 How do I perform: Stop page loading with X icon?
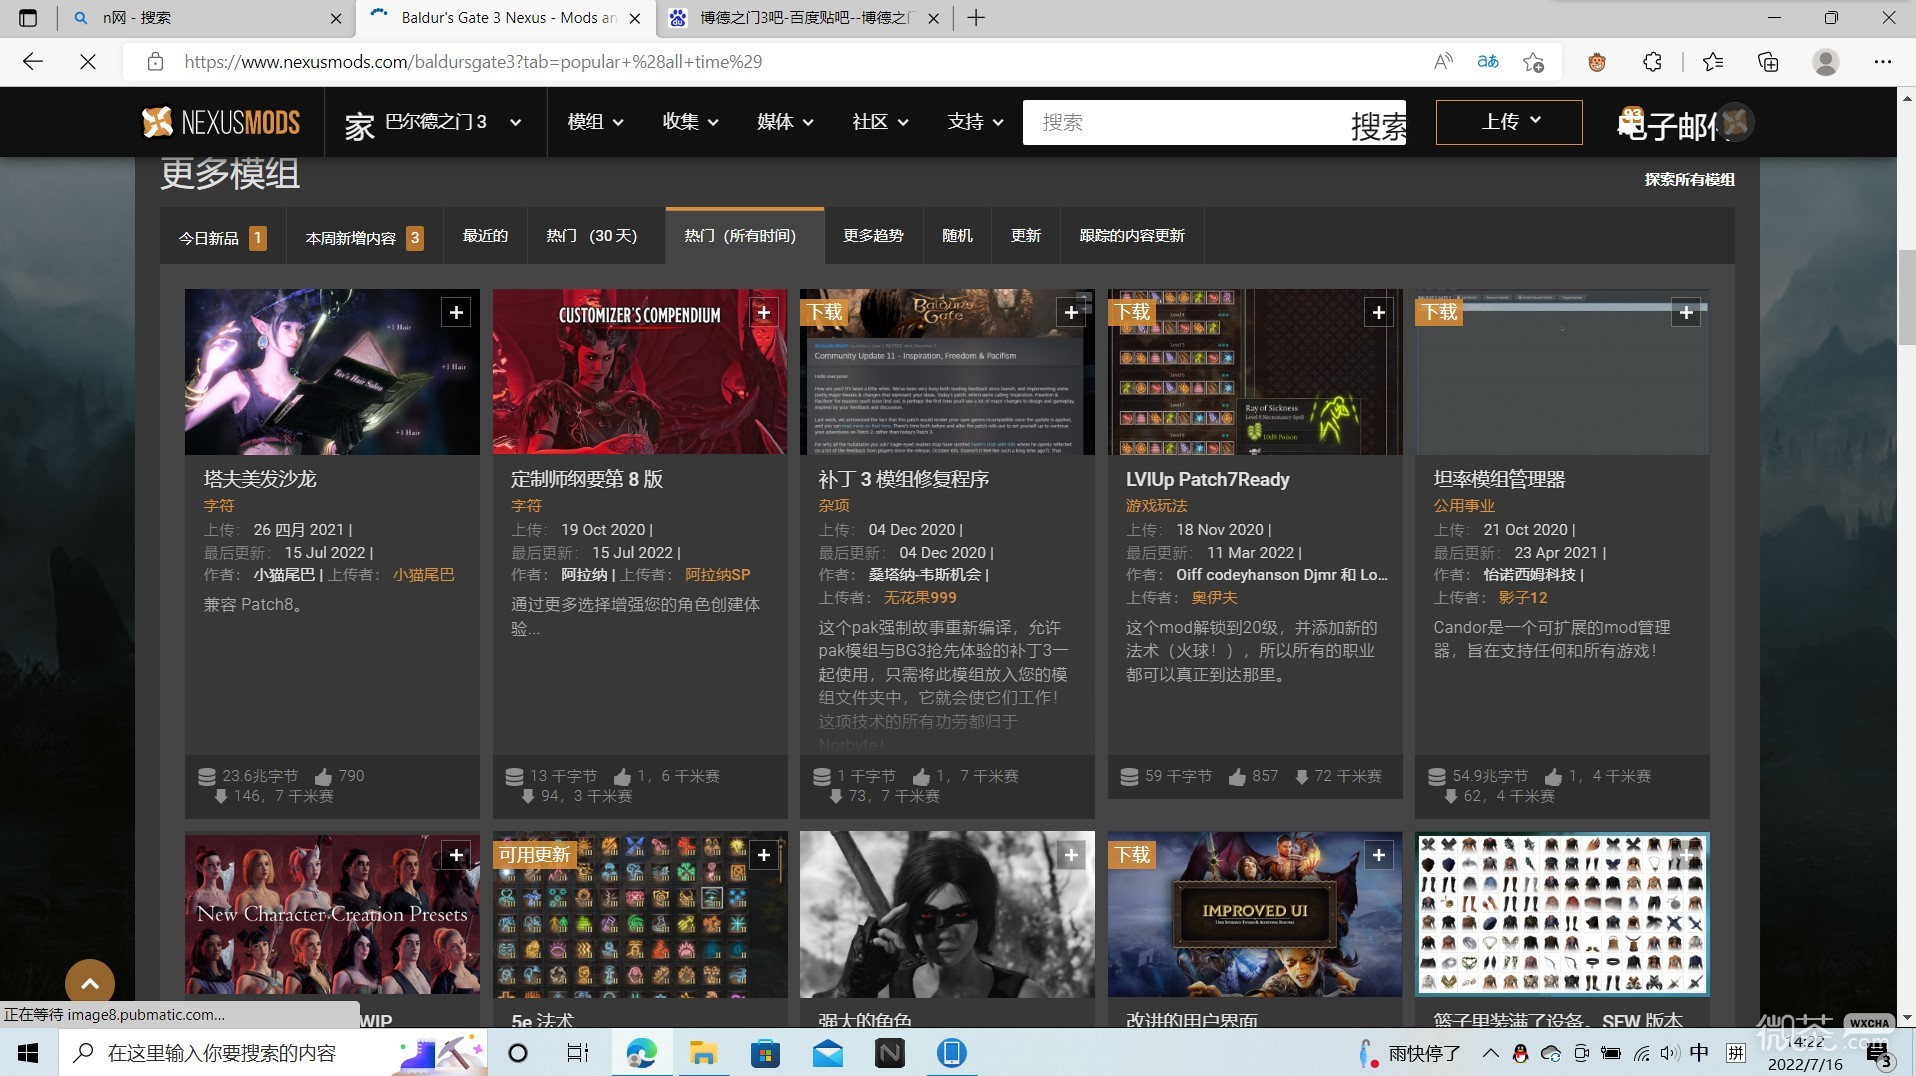point(88,62)
